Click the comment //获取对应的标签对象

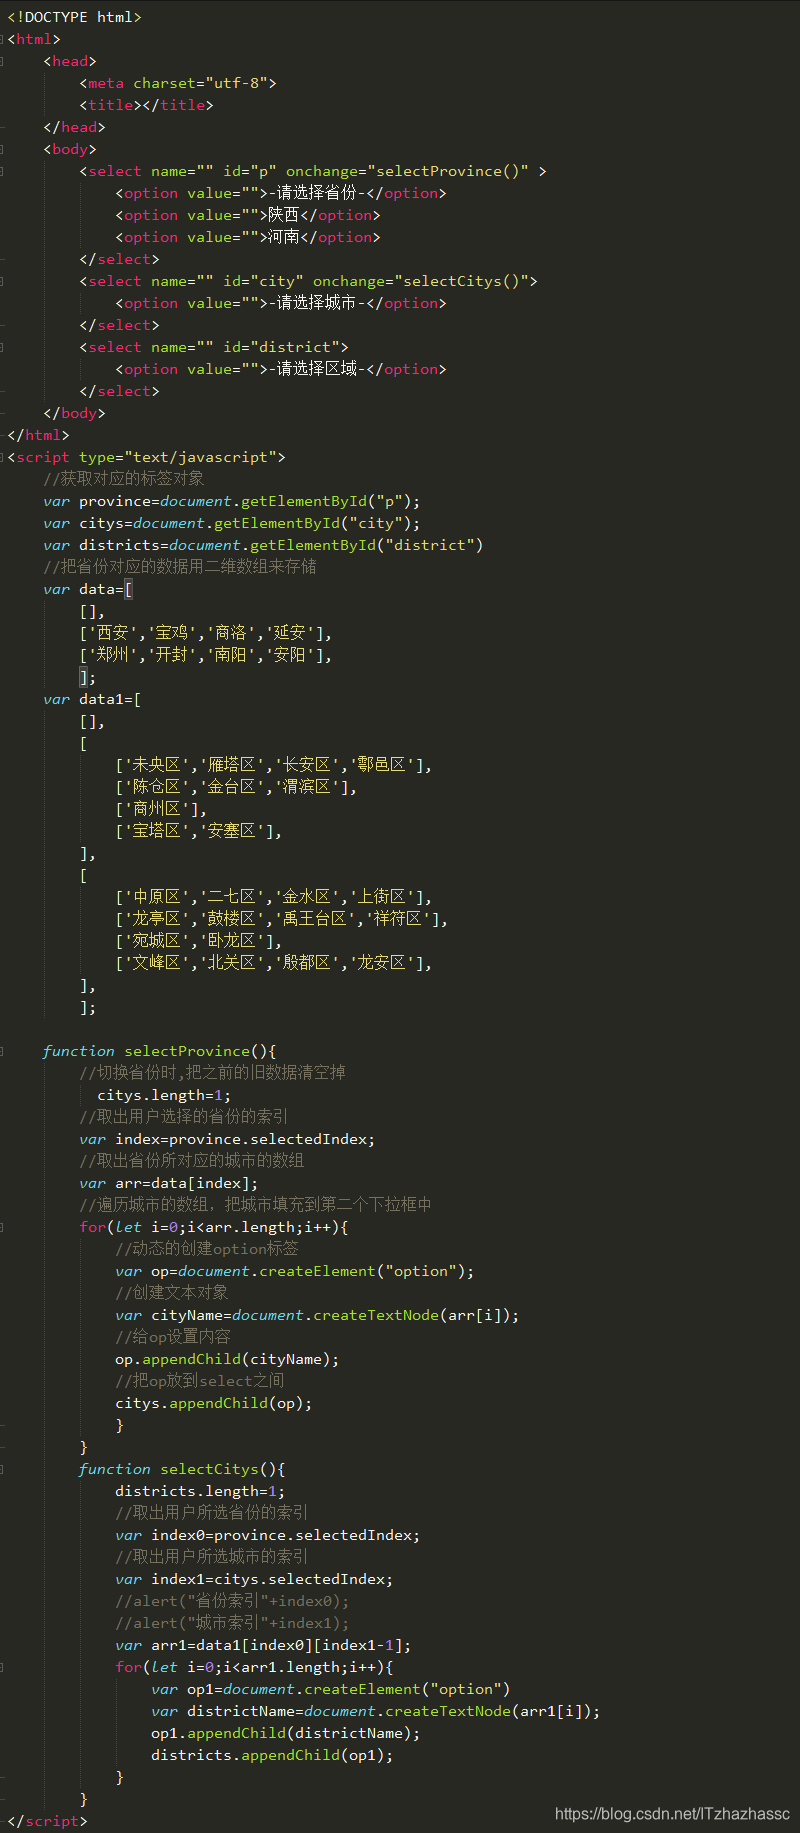(124, 479)
